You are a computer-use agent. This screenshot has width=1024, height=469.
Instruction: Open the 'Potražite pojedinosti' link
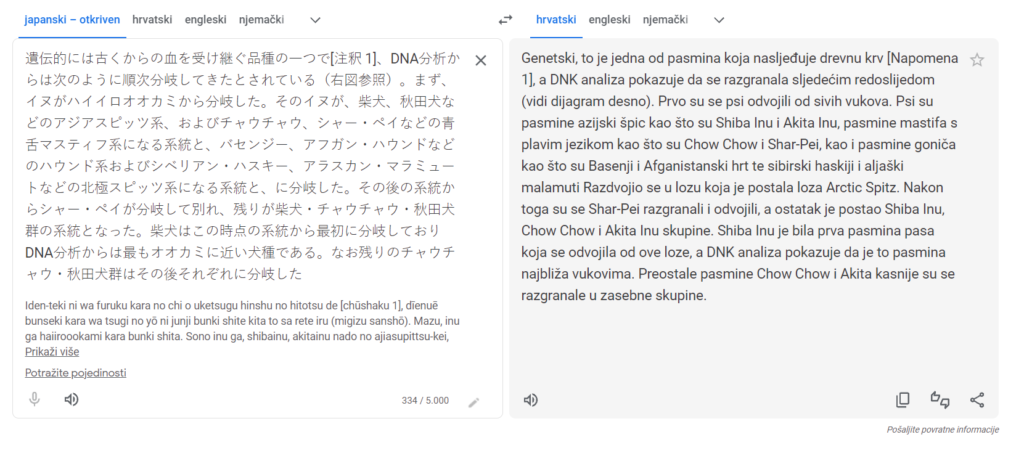point(76,373)
